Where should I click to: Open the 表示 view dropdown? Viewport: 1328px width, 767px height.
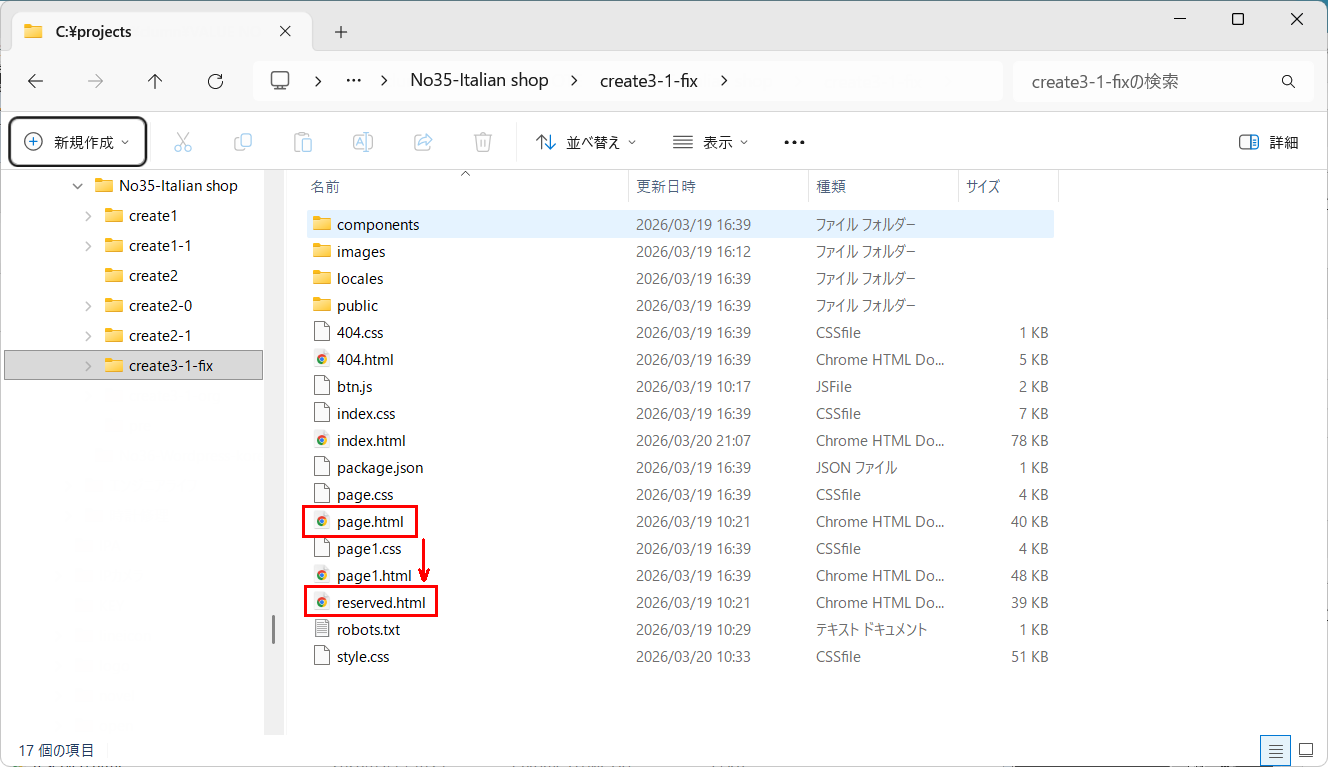(x=710, y=142)
